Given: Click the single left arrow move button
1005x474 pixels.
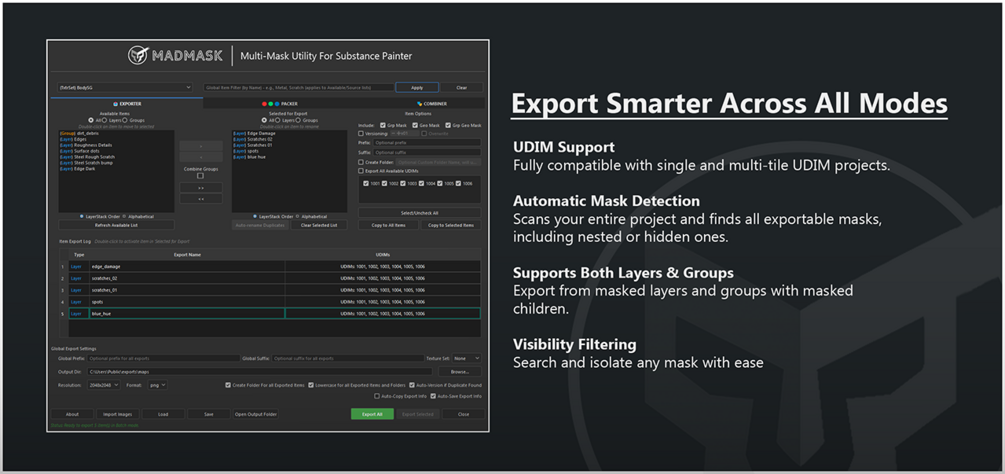Looking at the screenshot, I should [201, 157].
